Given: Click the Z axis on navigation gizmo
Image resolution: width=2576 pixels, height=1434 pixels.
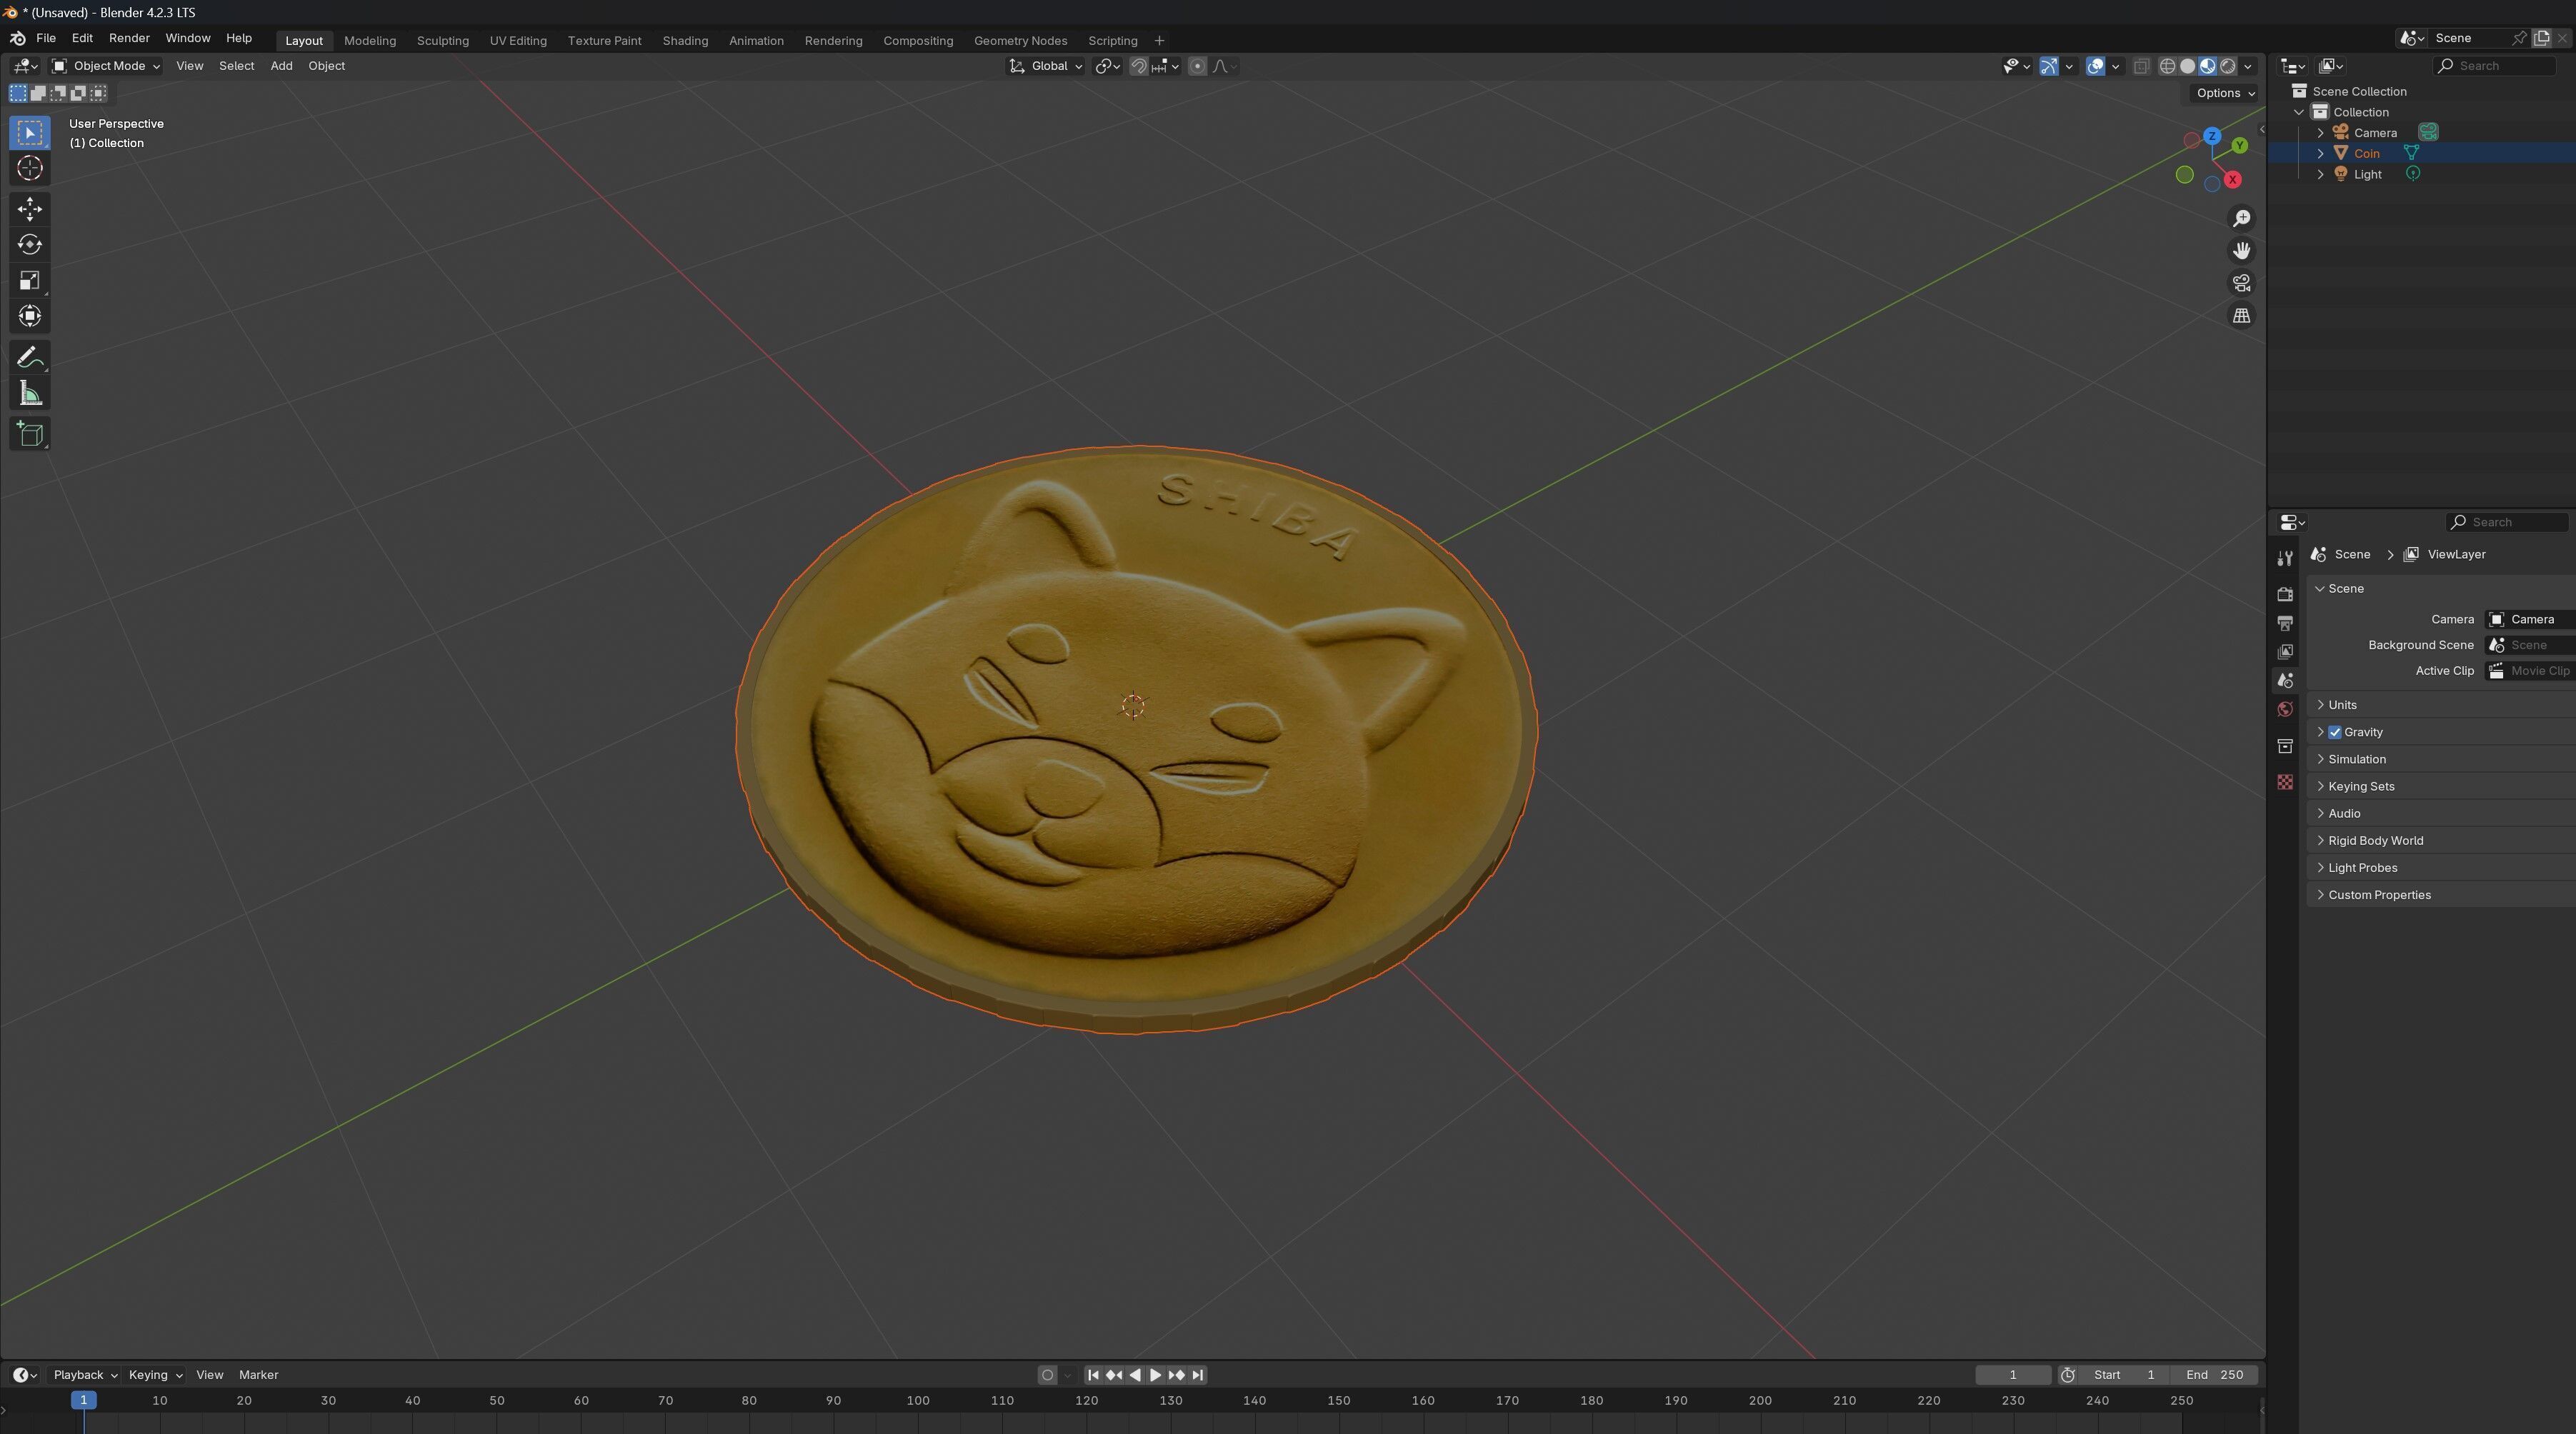Looking at the screenshot, I should 2212,135.
